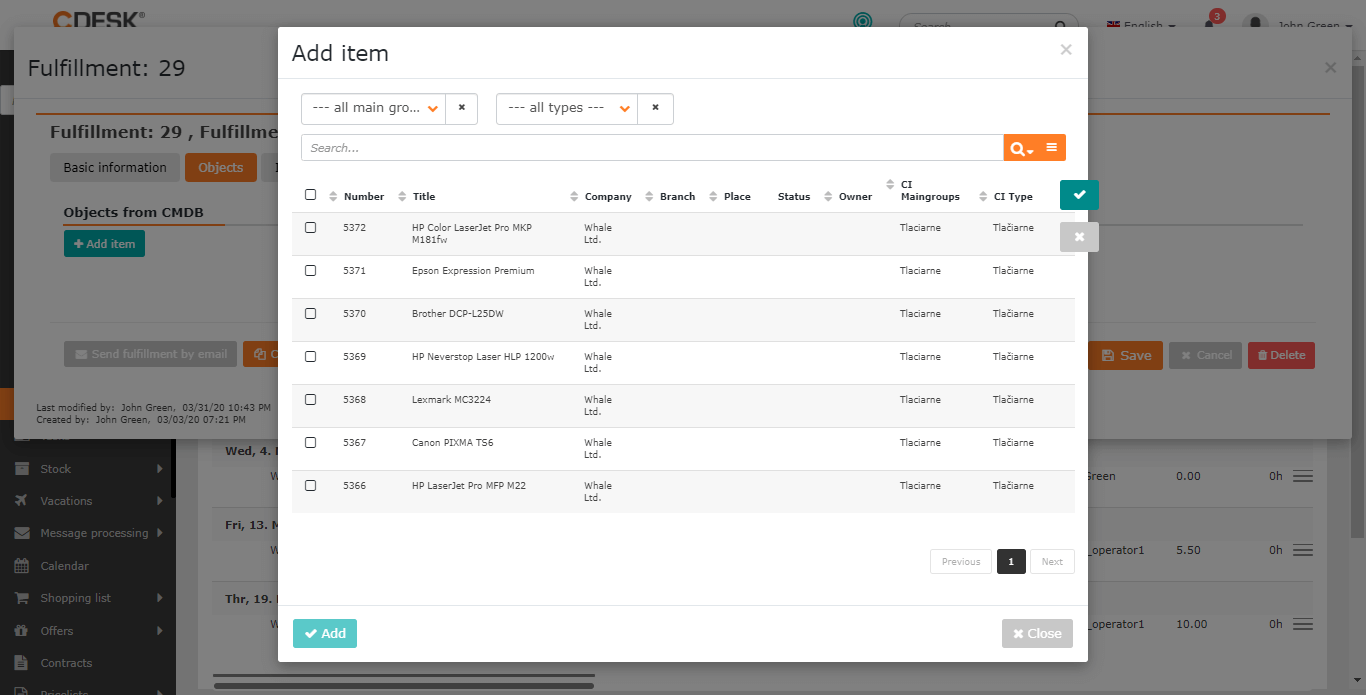
Task: Click Send fulfillment by email button
Action: 151,354
